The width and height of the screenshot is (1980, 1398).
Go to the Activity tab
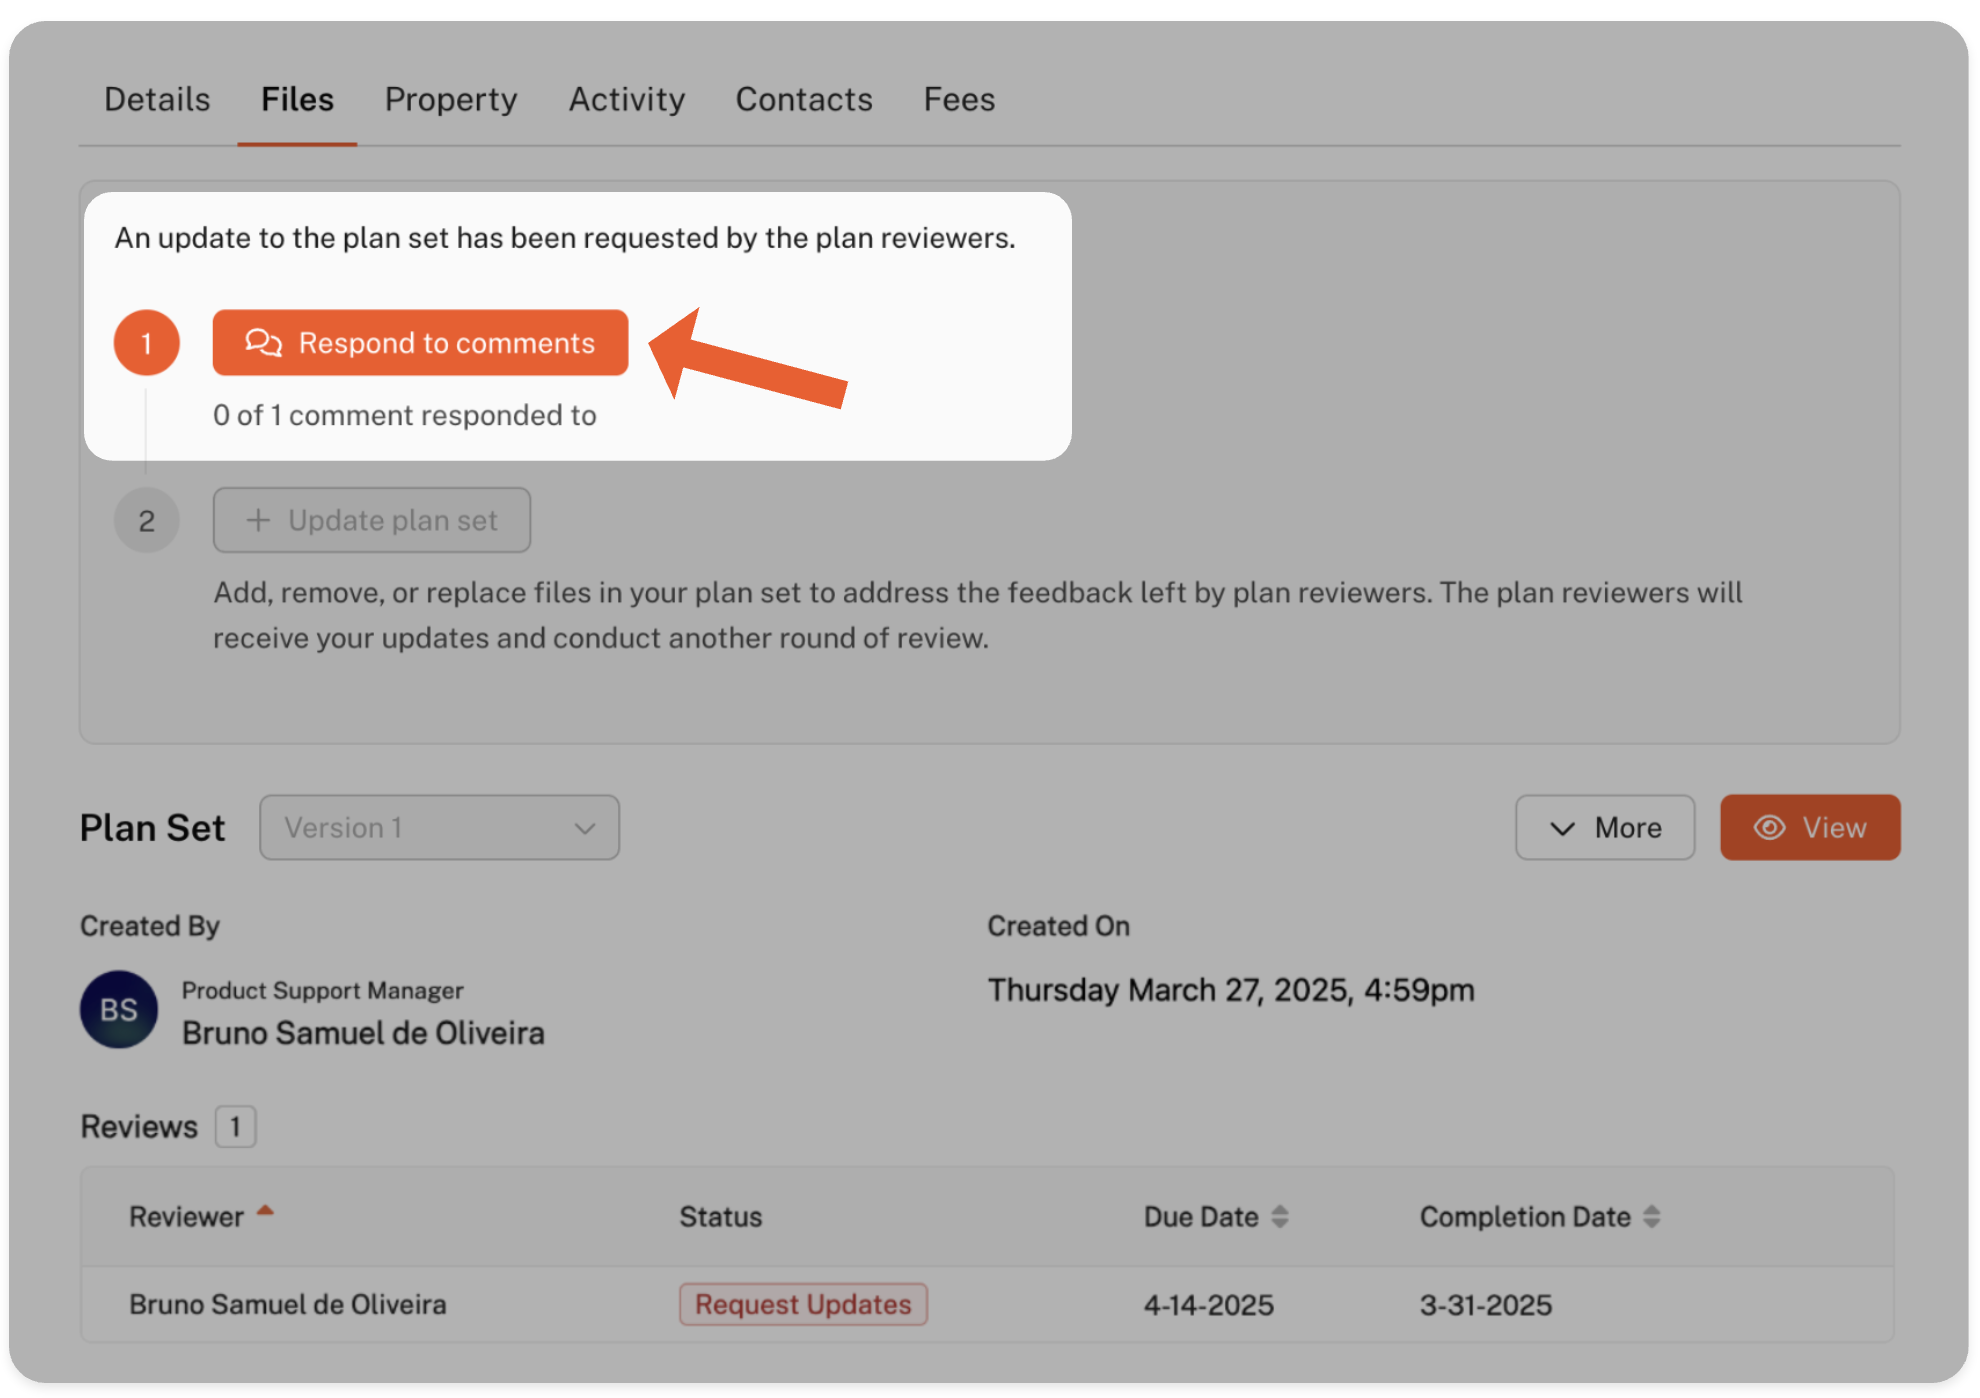pos(627,100)
